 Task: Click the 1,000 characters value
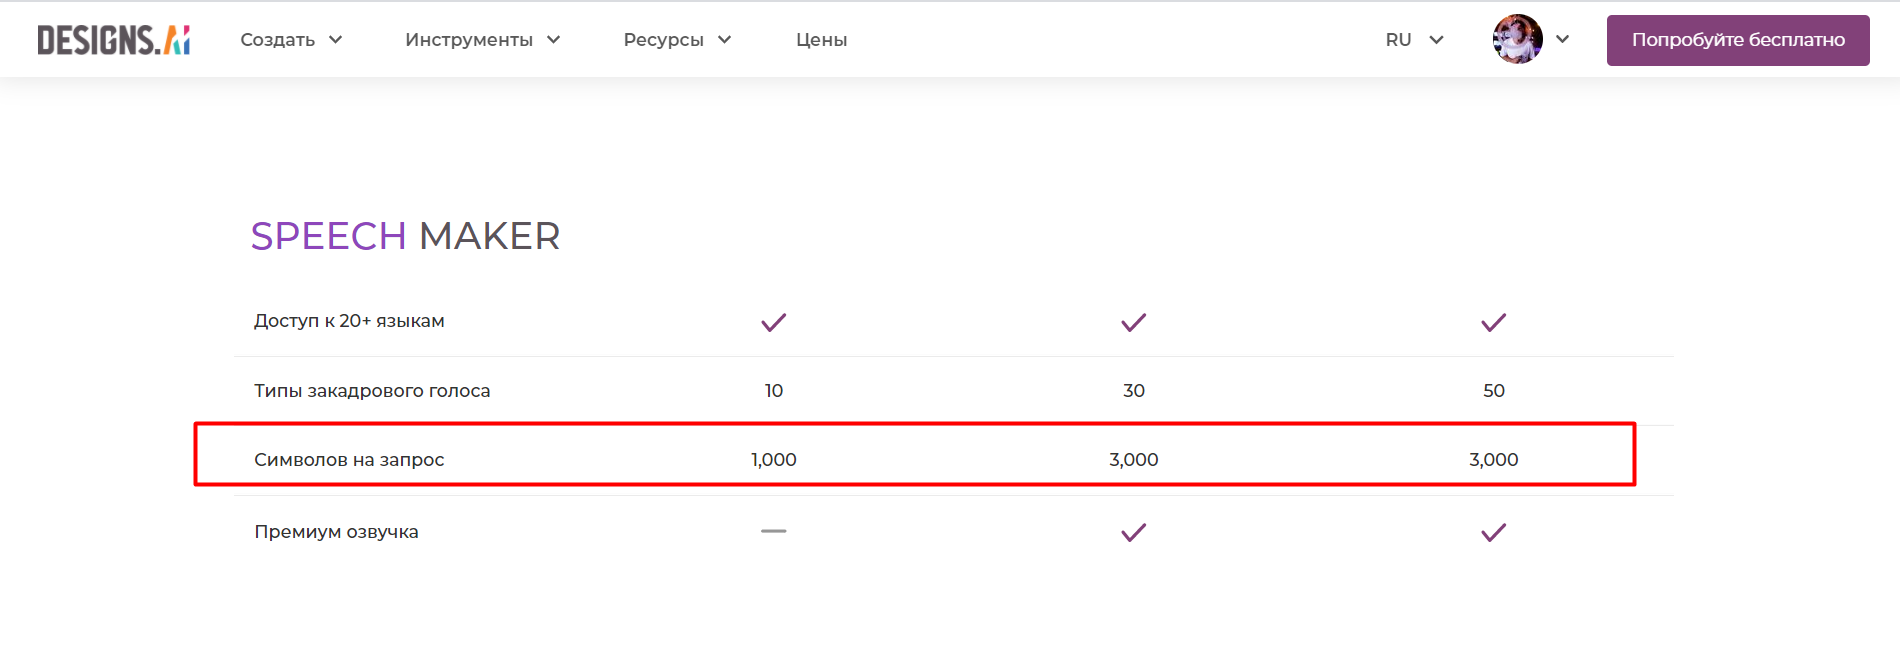coord(773,460)
